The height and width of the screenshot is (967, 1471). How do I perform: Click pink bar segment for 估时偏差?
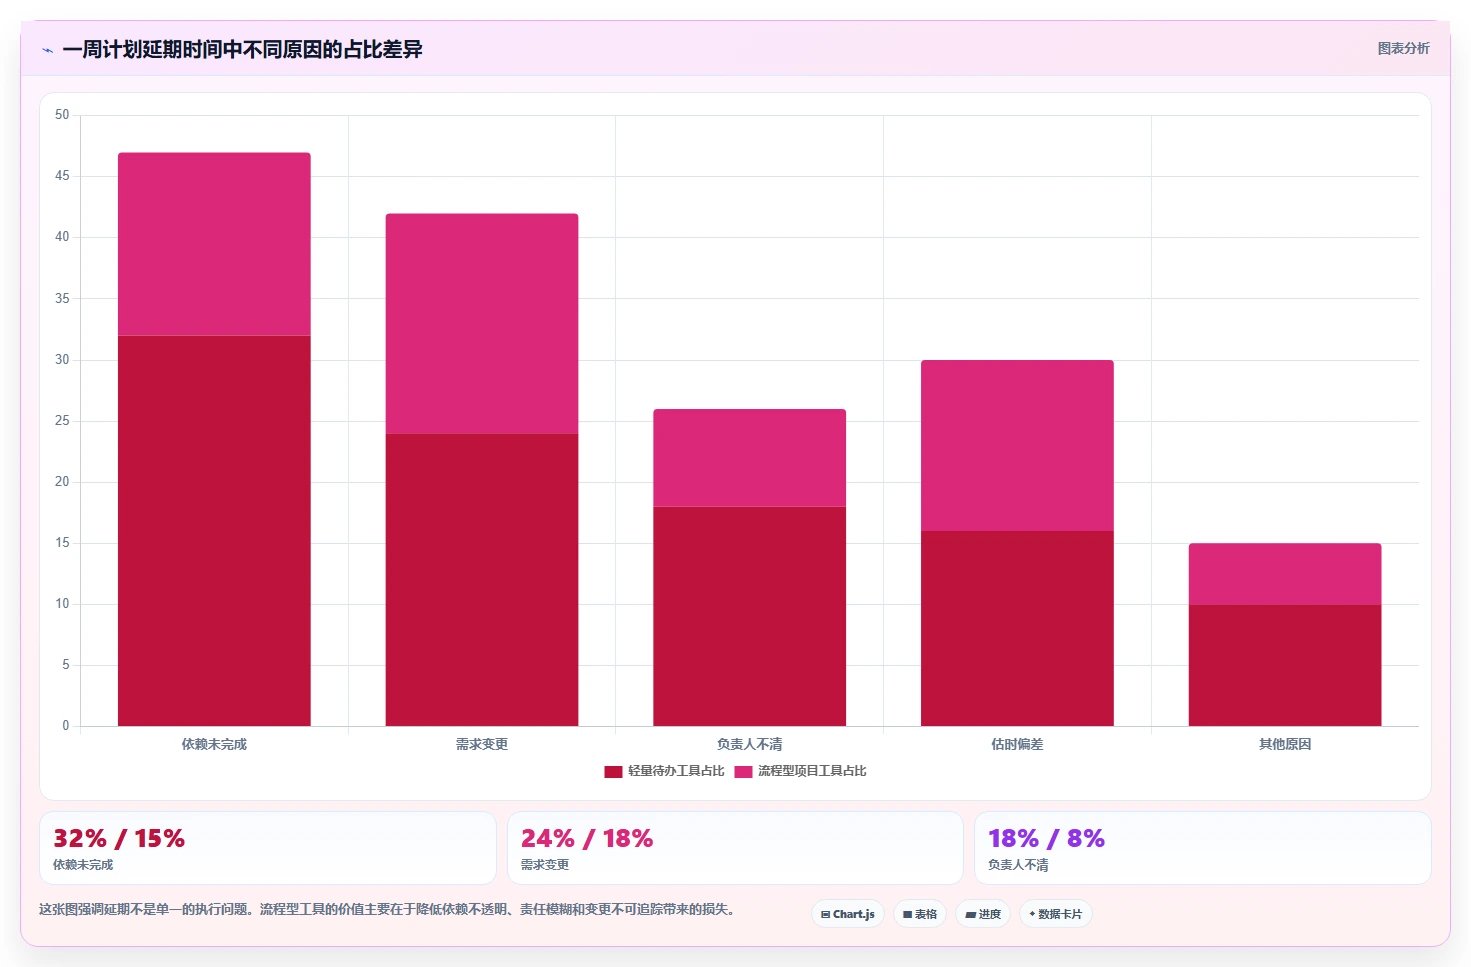pos(1017,445)
